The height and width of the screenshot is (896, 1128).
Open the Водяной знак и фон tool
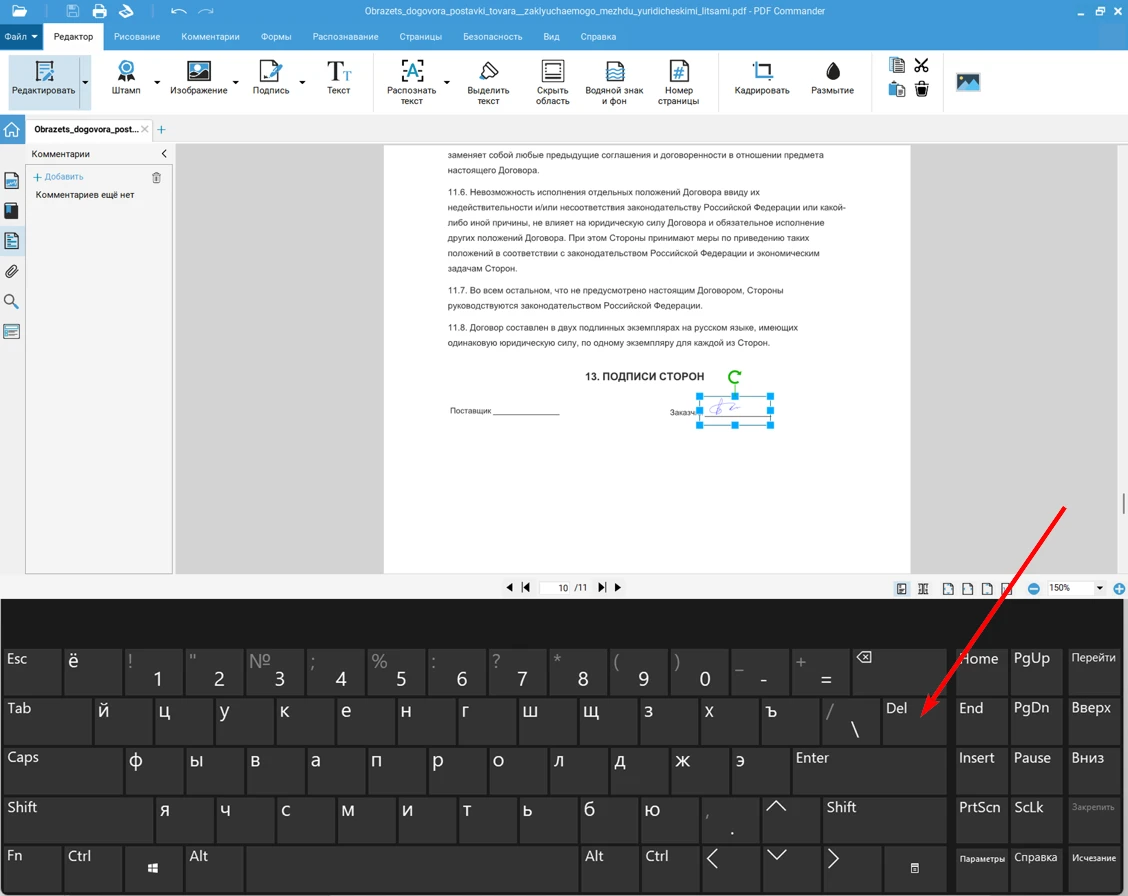(x=614, y=81)
